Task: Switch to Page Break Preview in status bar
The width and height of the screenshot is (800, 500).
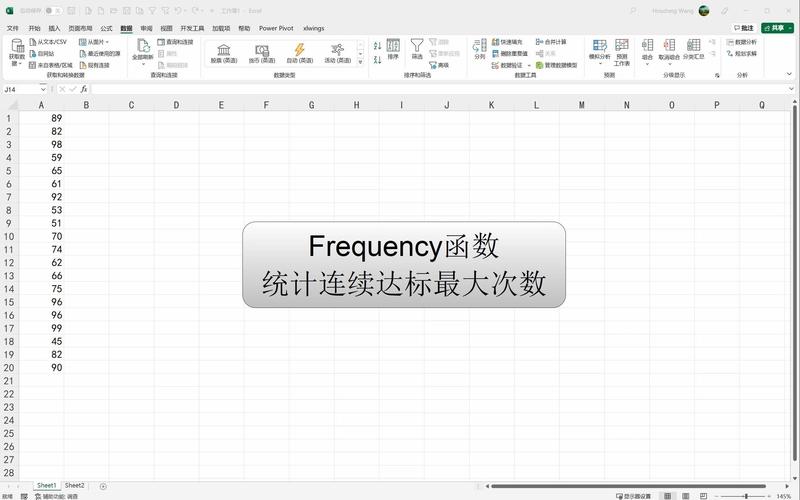Action: (x=703, y=496)
